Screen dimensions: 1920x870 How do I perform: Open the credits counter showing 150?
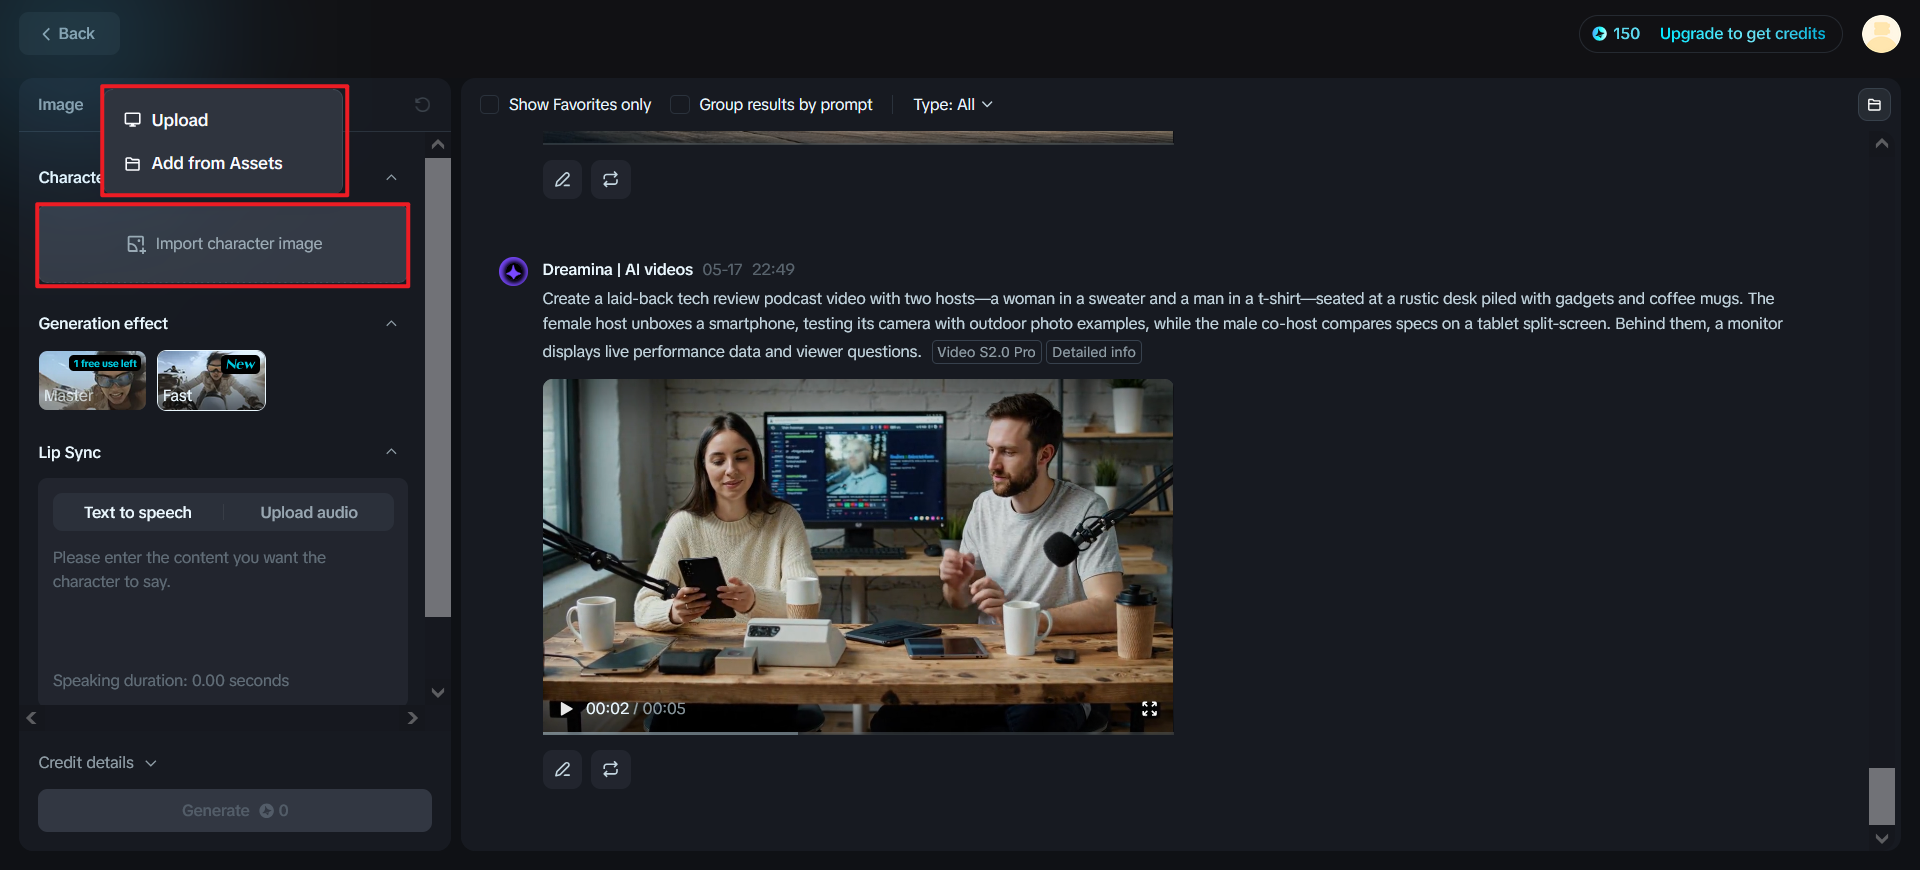pyautogui.click(x=1616, y=34)
